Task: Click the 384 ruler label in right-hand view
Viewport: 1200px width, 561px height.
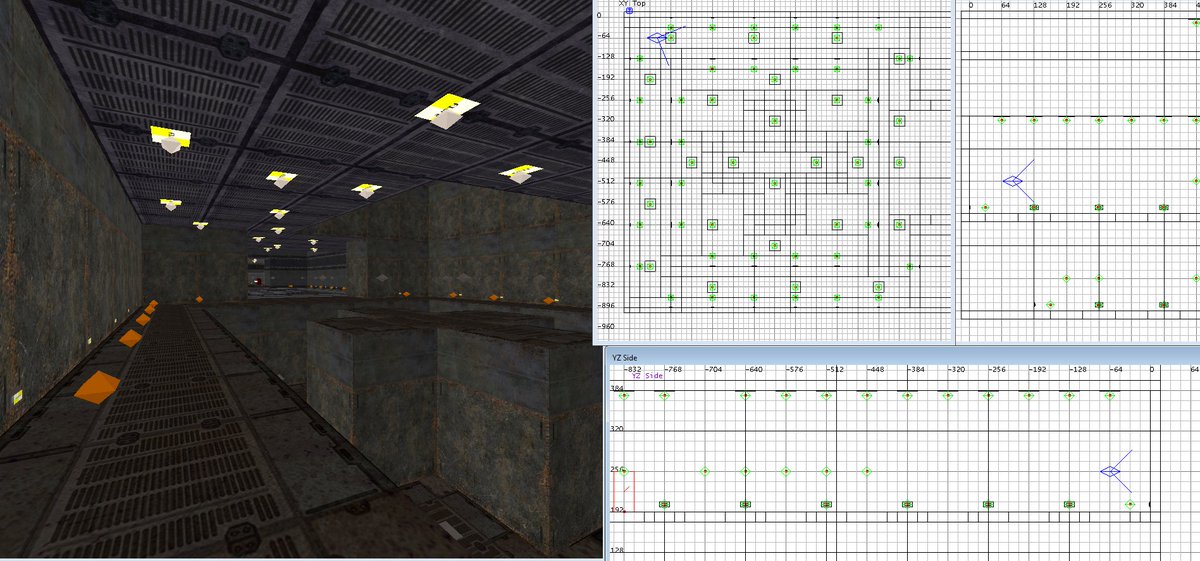Action: [1170, 5]
